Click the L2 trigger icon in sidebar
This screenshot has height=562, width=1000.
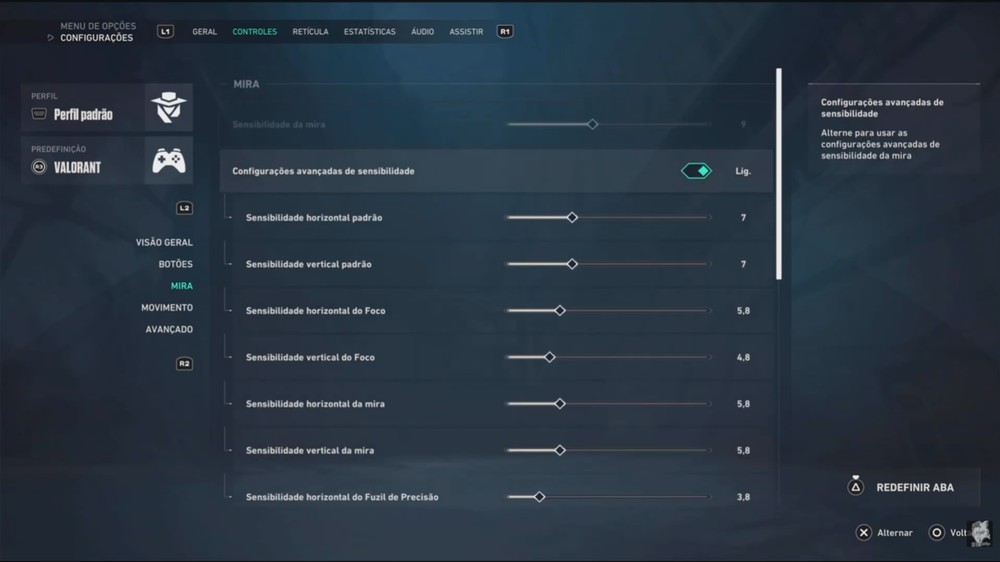coord(184,208)
